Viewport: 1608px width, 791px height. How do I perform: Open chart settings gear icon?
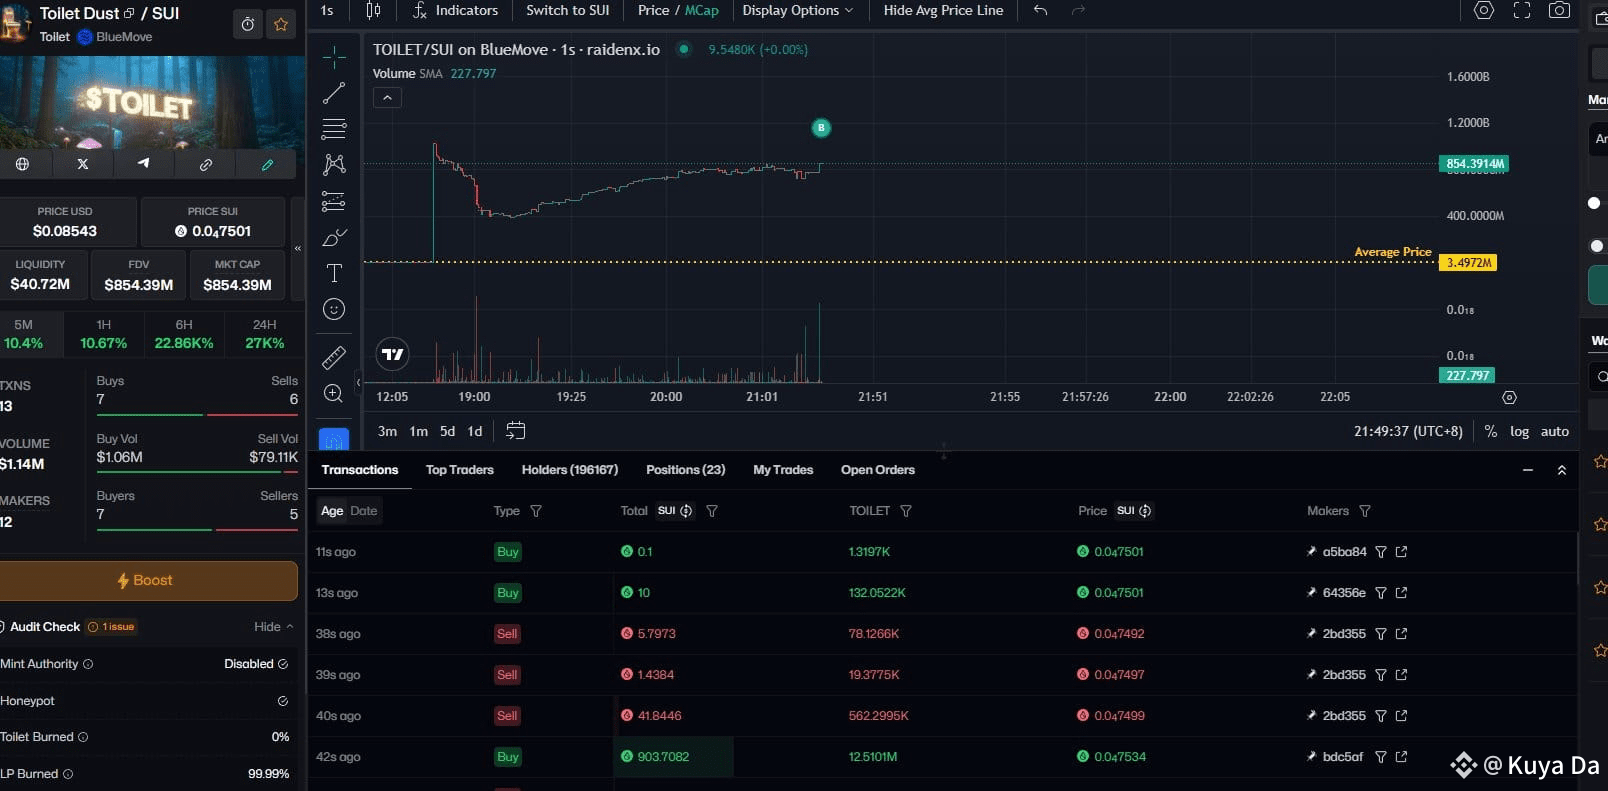click(1484, 10)
